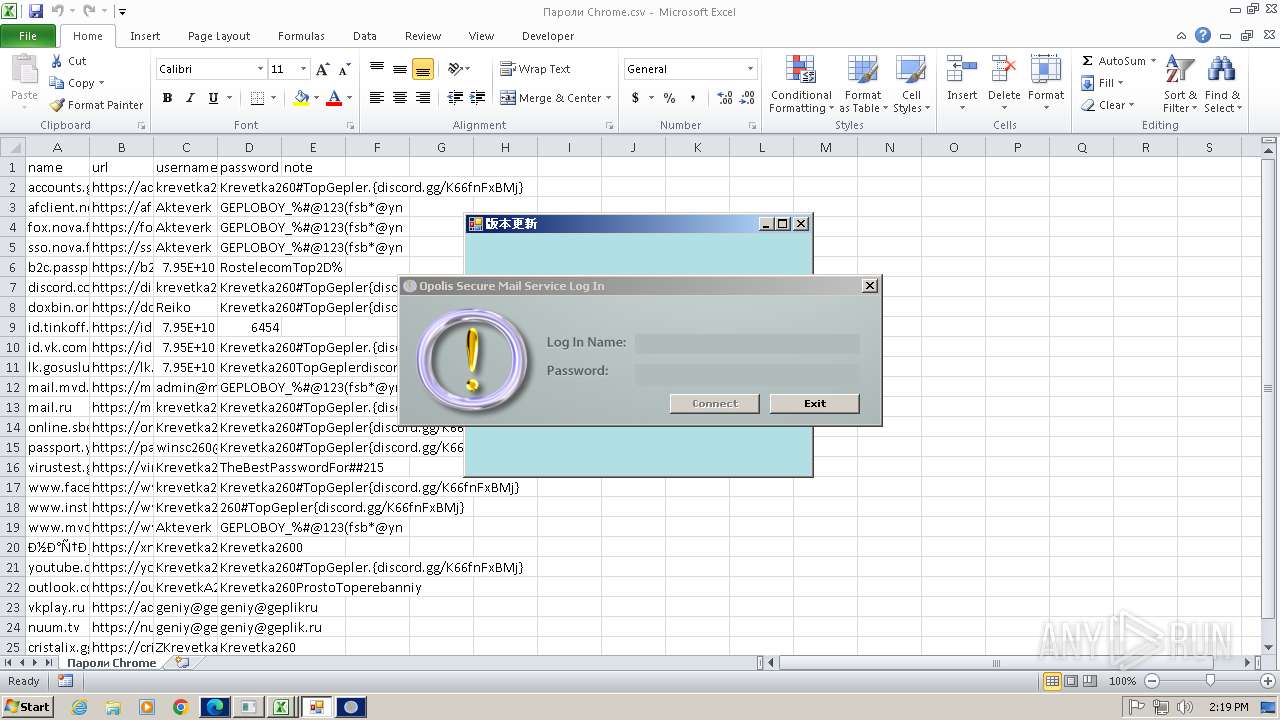
Task: Switch to the Page Layout tab
Action: pyautogui.click(x=219, y=36)
